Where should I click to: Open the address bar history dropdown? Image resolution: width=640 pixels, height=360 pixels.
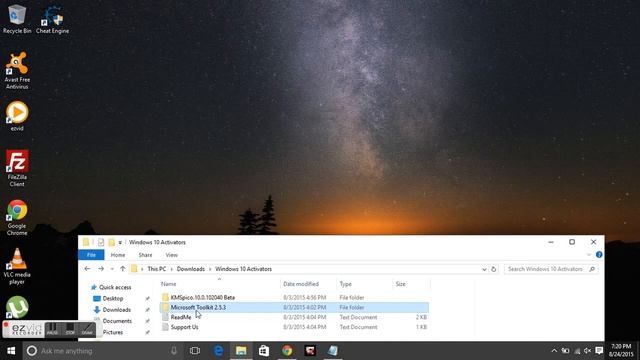pyautogui.click(x=484, y=269)
